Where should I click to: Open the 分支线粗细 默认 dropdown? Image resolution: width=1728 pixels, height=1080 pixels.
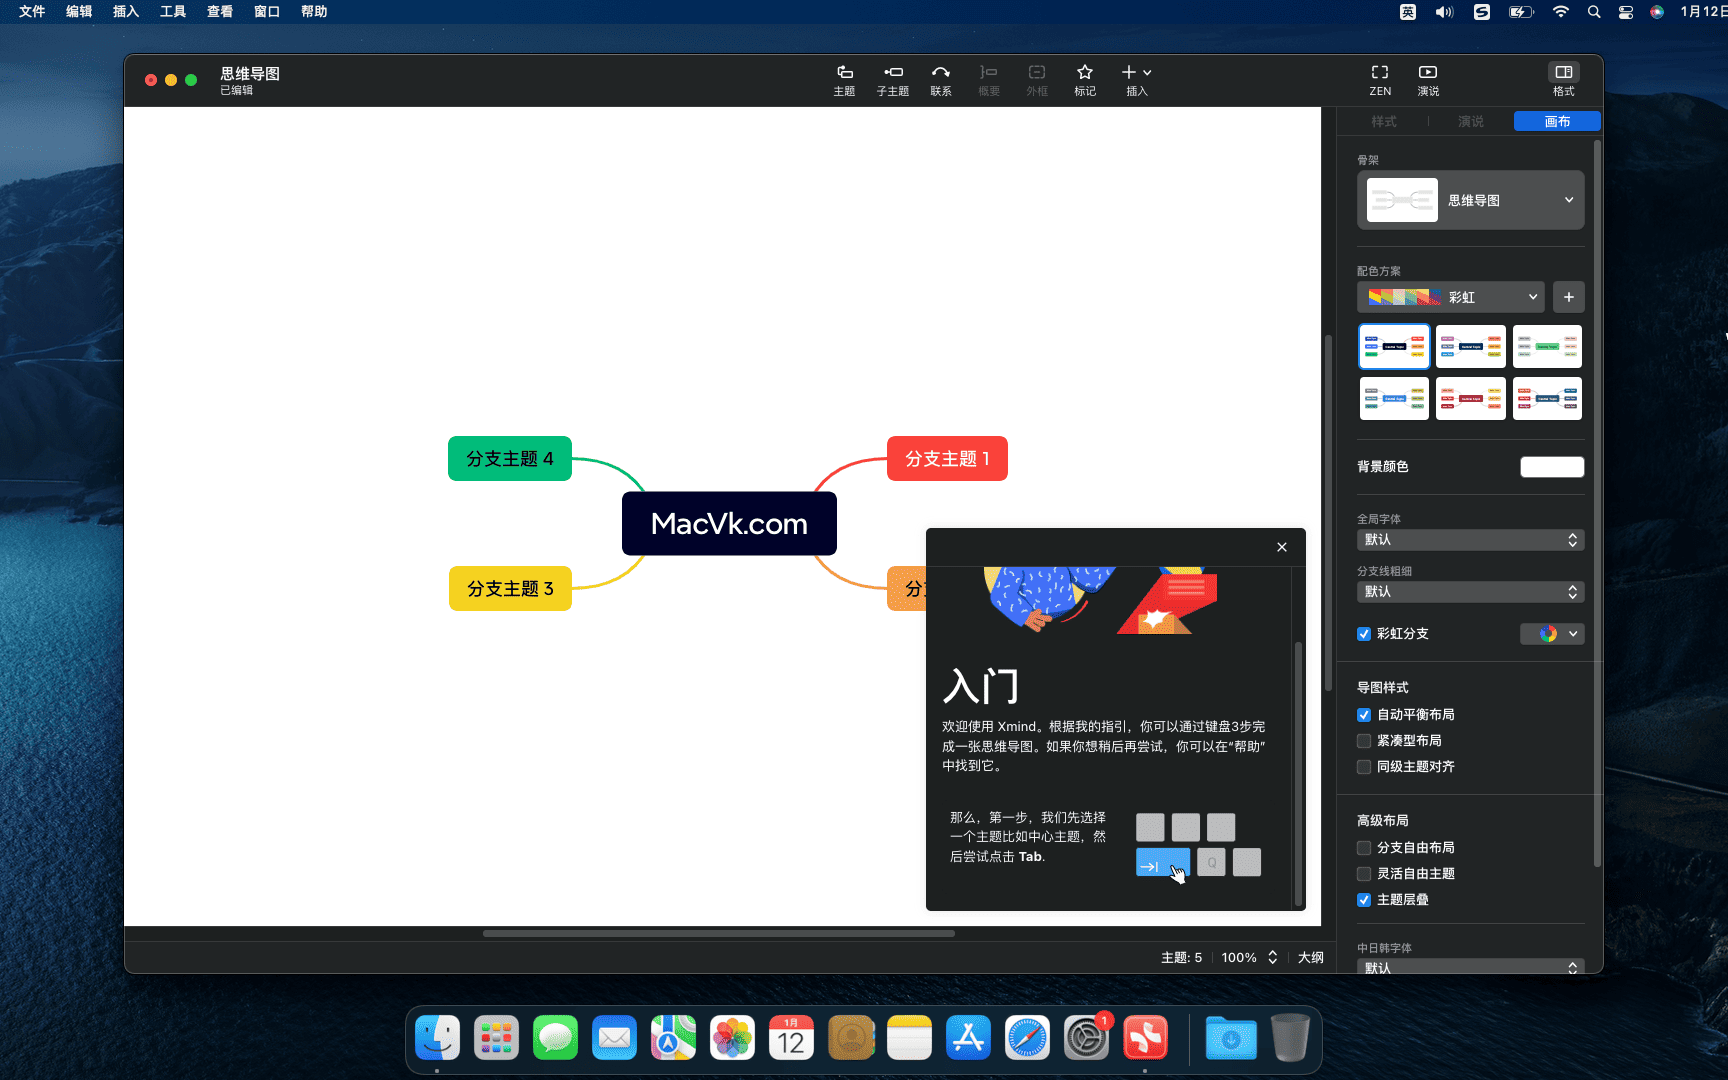coord(1471,592)
